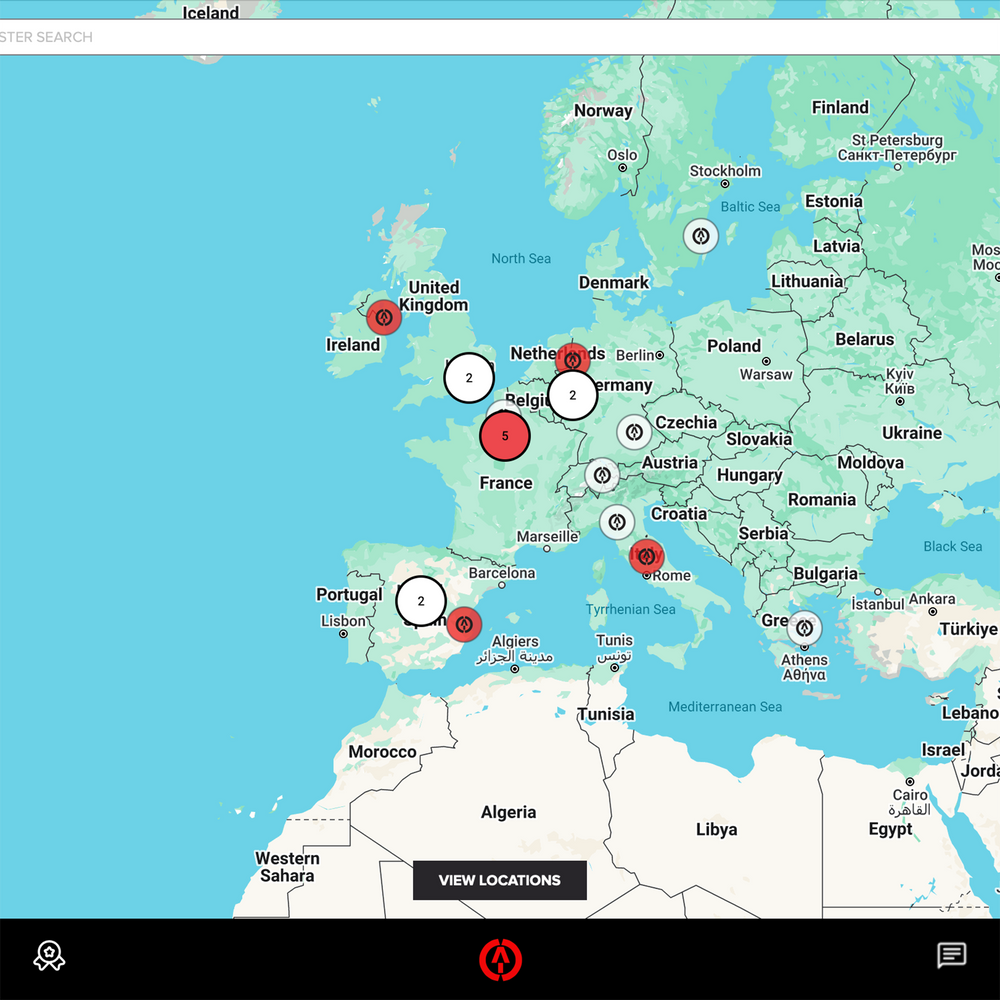Select the red marker in southeastern Spain

463,624
